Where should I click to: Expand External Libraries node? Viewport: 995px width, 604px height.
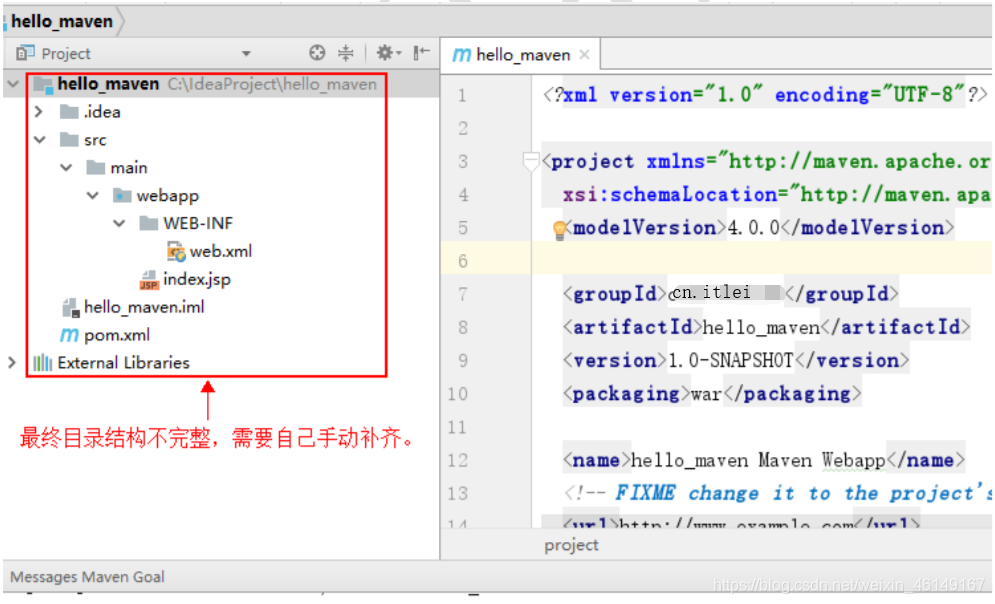tap(11, 362)
